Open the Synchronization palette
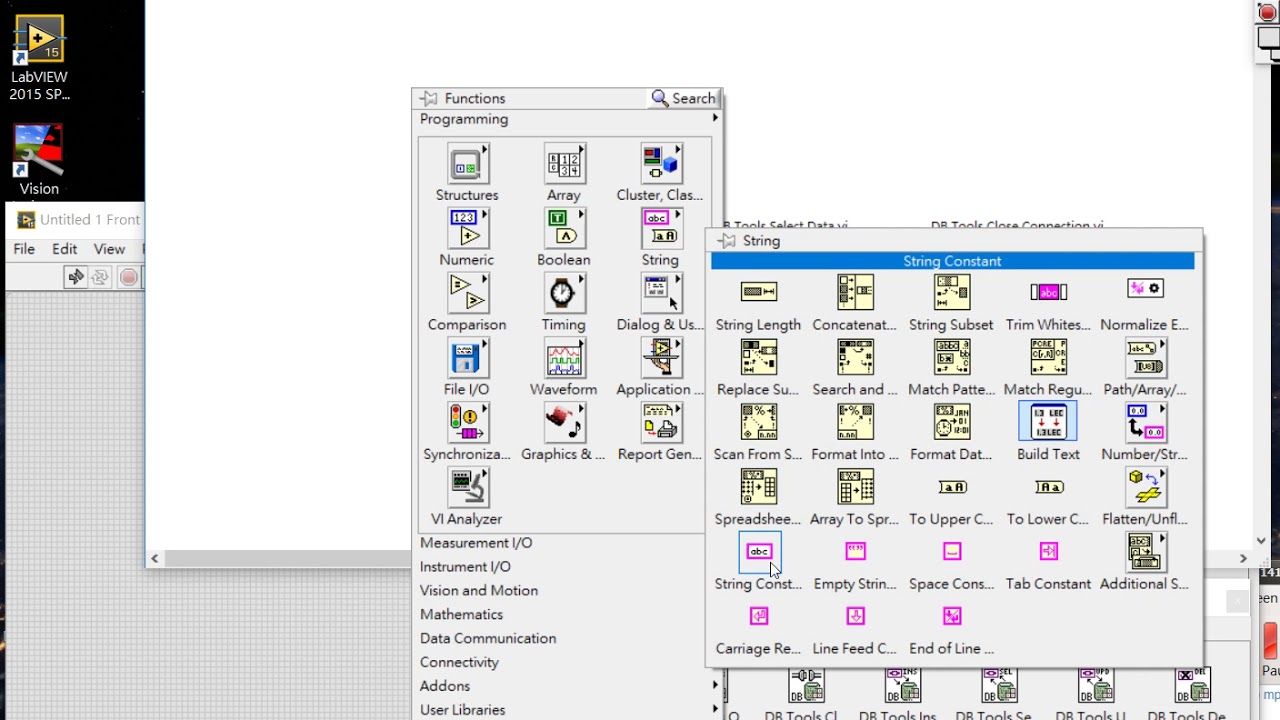Screen dimensions: 1280x720 467,424
